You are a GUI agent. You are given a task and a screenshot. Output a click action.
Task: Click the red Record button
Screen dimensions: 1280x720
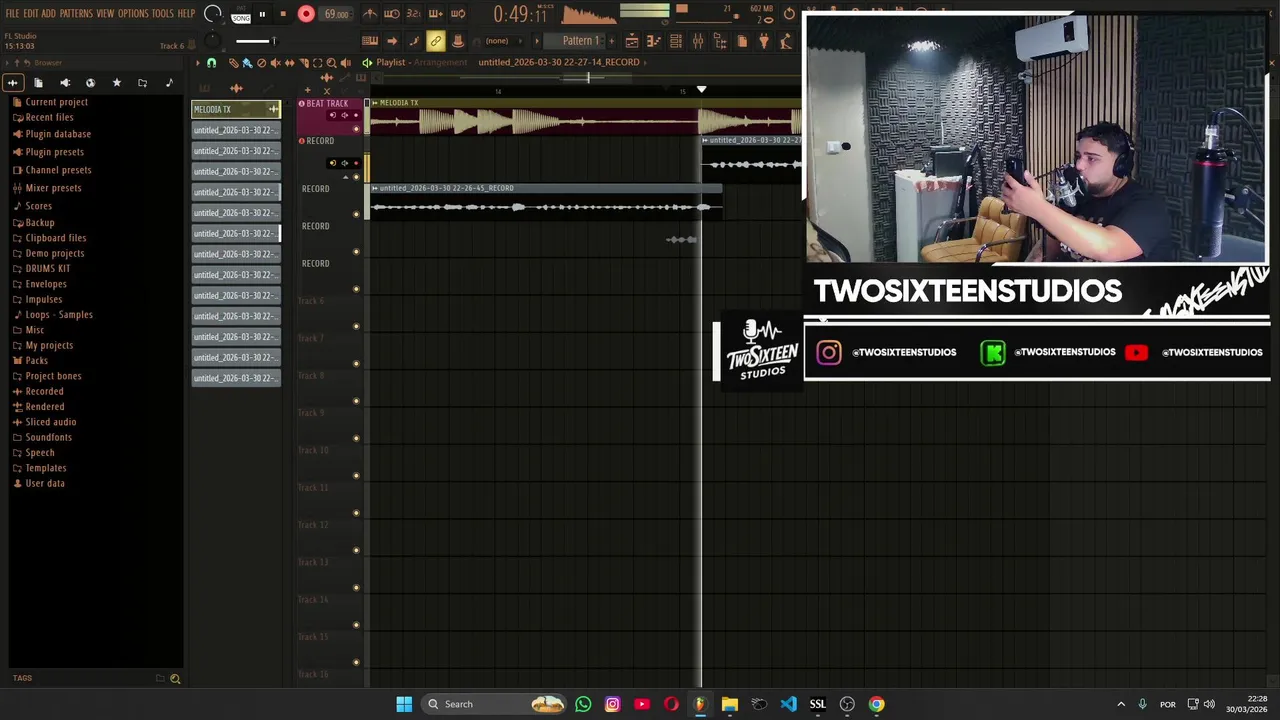306,14
